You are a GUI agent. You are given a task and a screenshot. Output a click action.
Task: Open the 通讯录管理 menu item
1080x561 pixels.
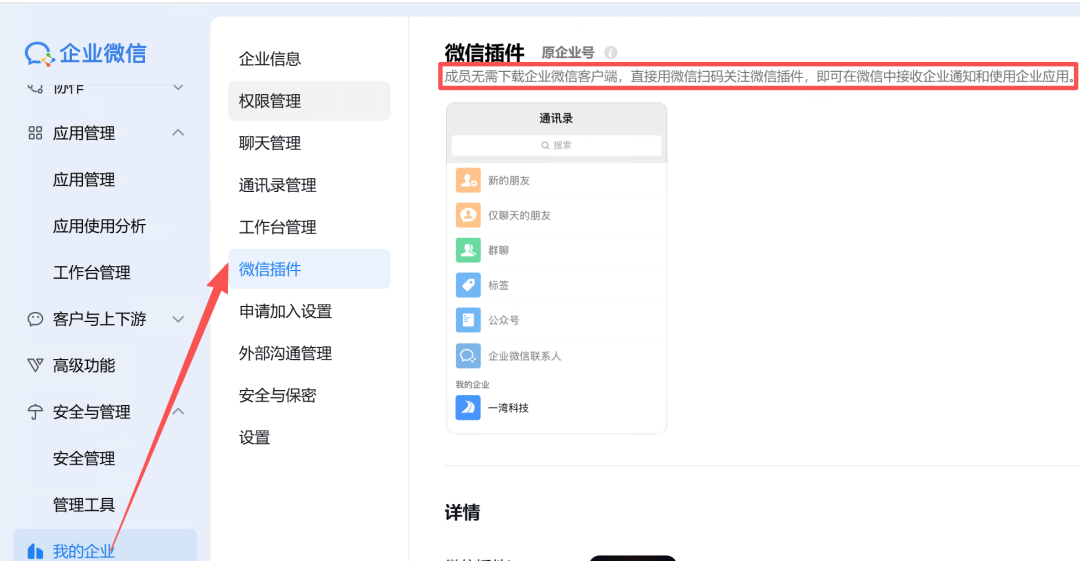coord(278,185)
